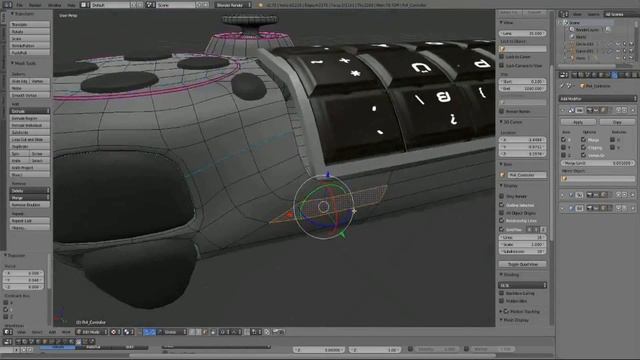640x360 pixels.
Task: Toggle Mirror modifier Clipping checkbox
Action: pyautogui.click(x=583, y=147)
